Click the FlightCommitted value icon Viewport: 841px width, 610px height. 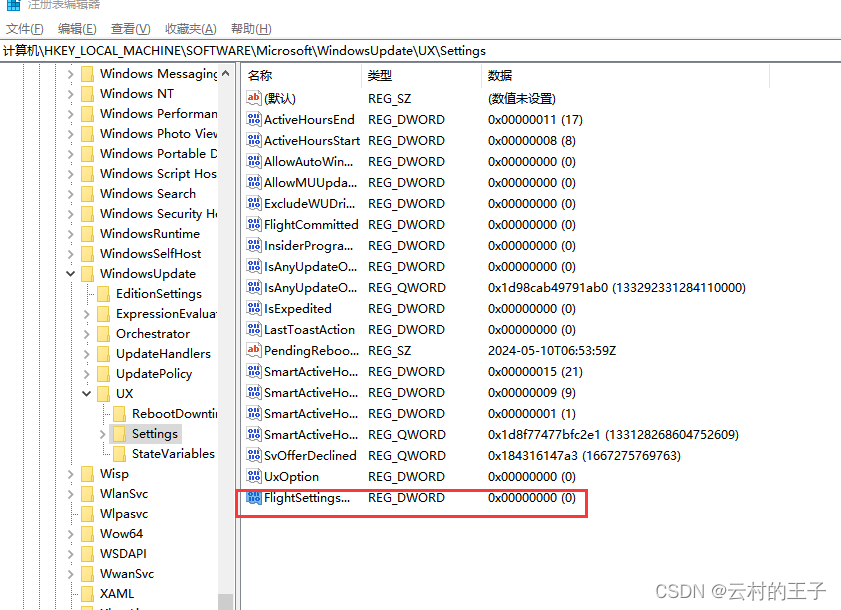point(254,224)
